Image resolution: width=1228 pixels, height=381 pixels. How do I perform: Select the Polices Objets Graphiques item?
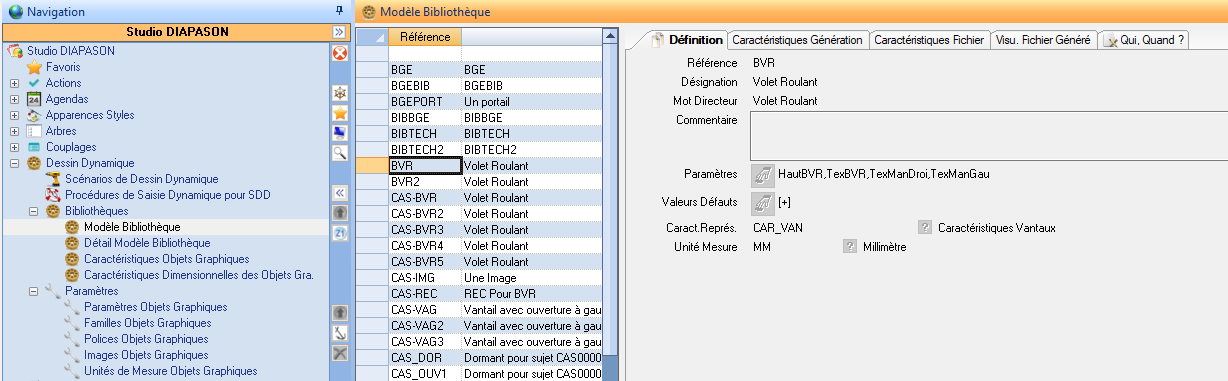tap(146, 339)
